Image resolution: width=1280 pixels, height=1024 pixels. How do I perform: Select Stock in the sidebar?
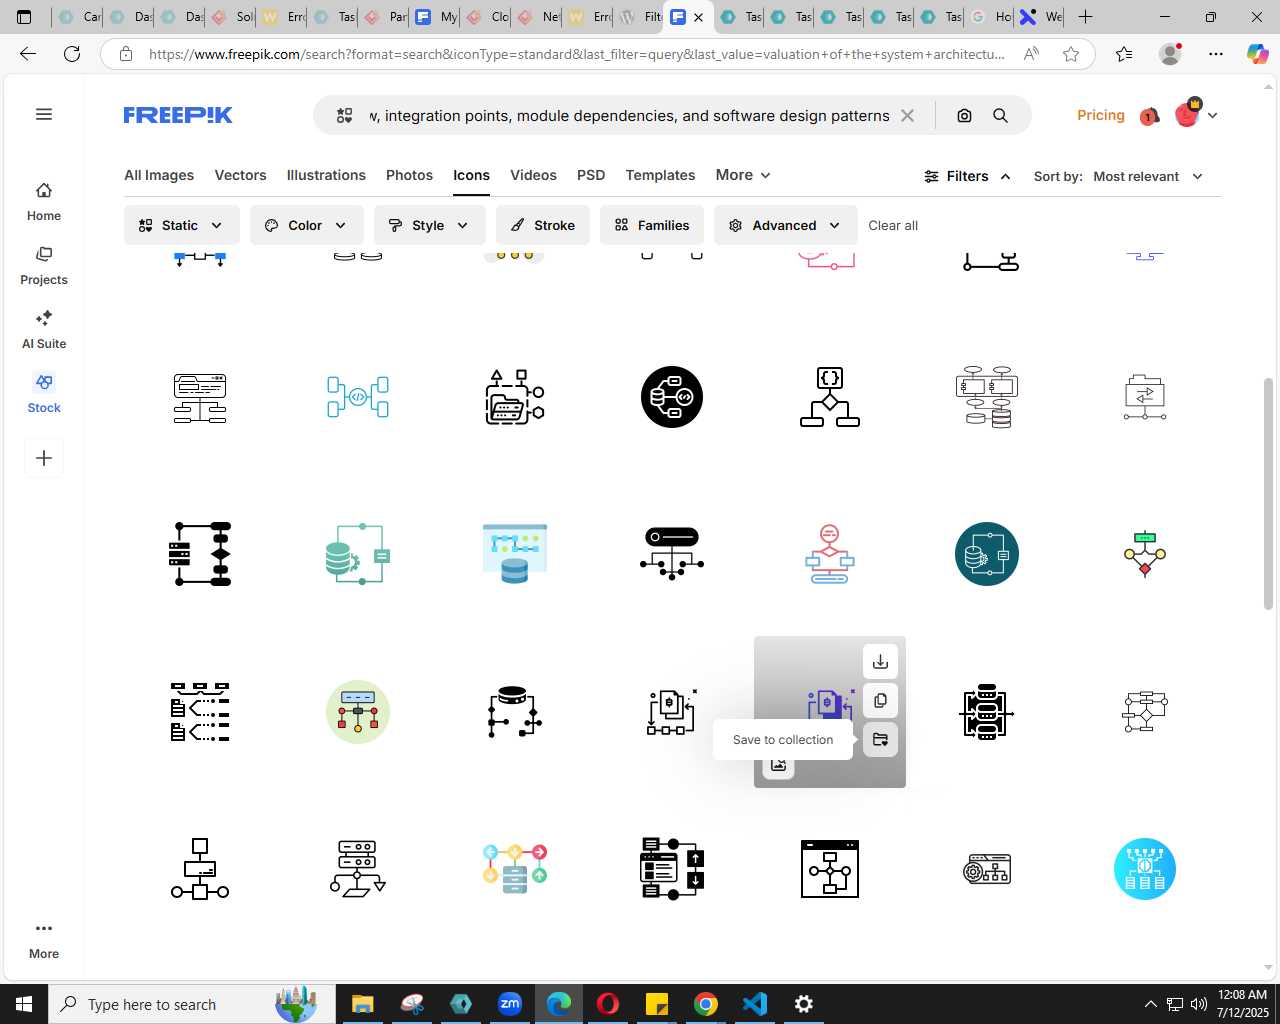[44, 394]
